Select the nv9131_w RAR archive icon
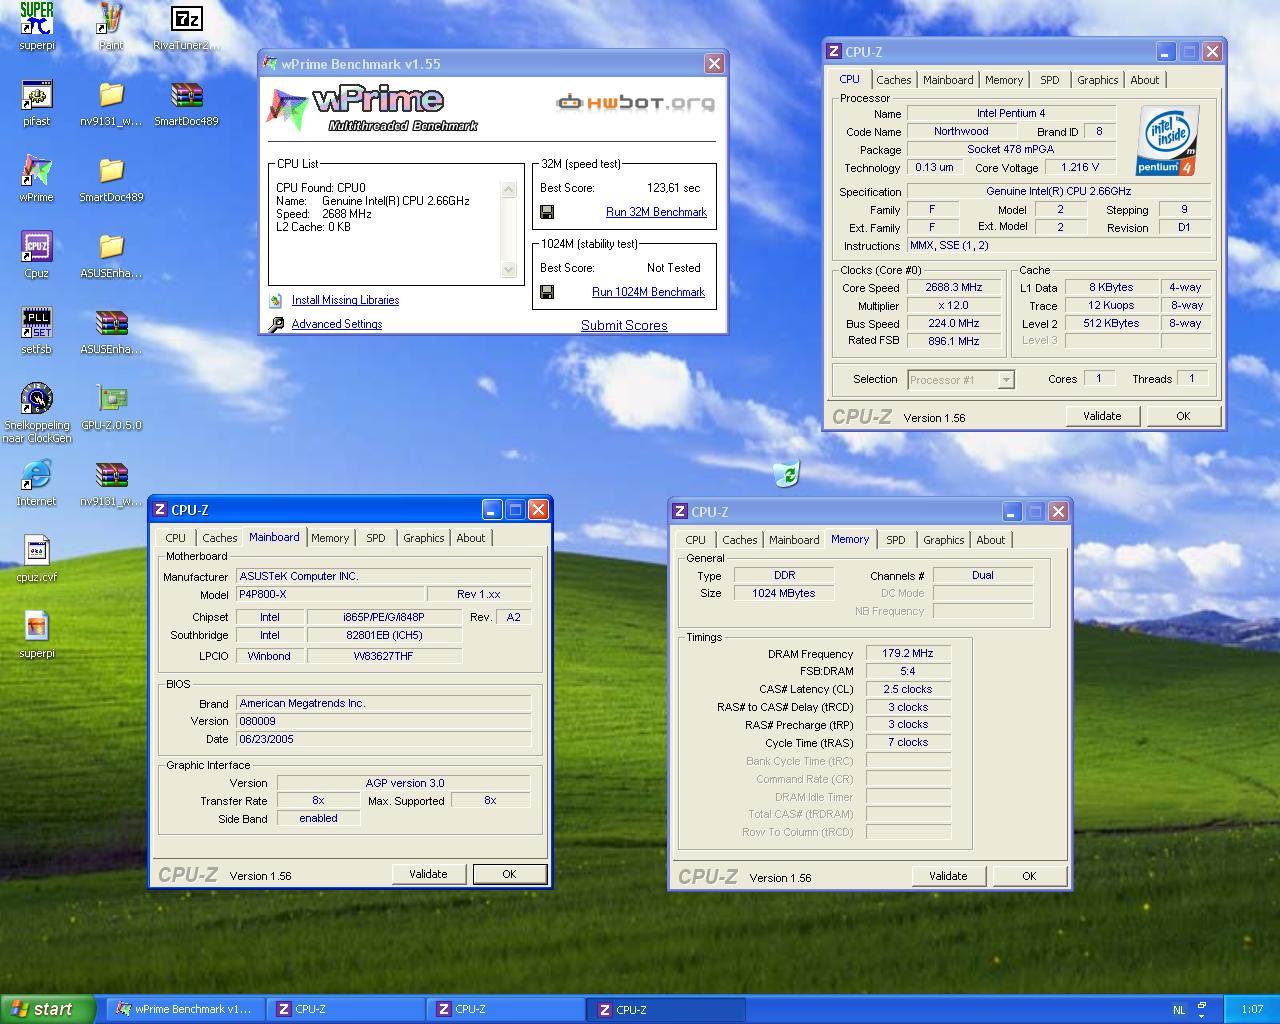Screen dimensions: 1280x1024 click(111, 475)
